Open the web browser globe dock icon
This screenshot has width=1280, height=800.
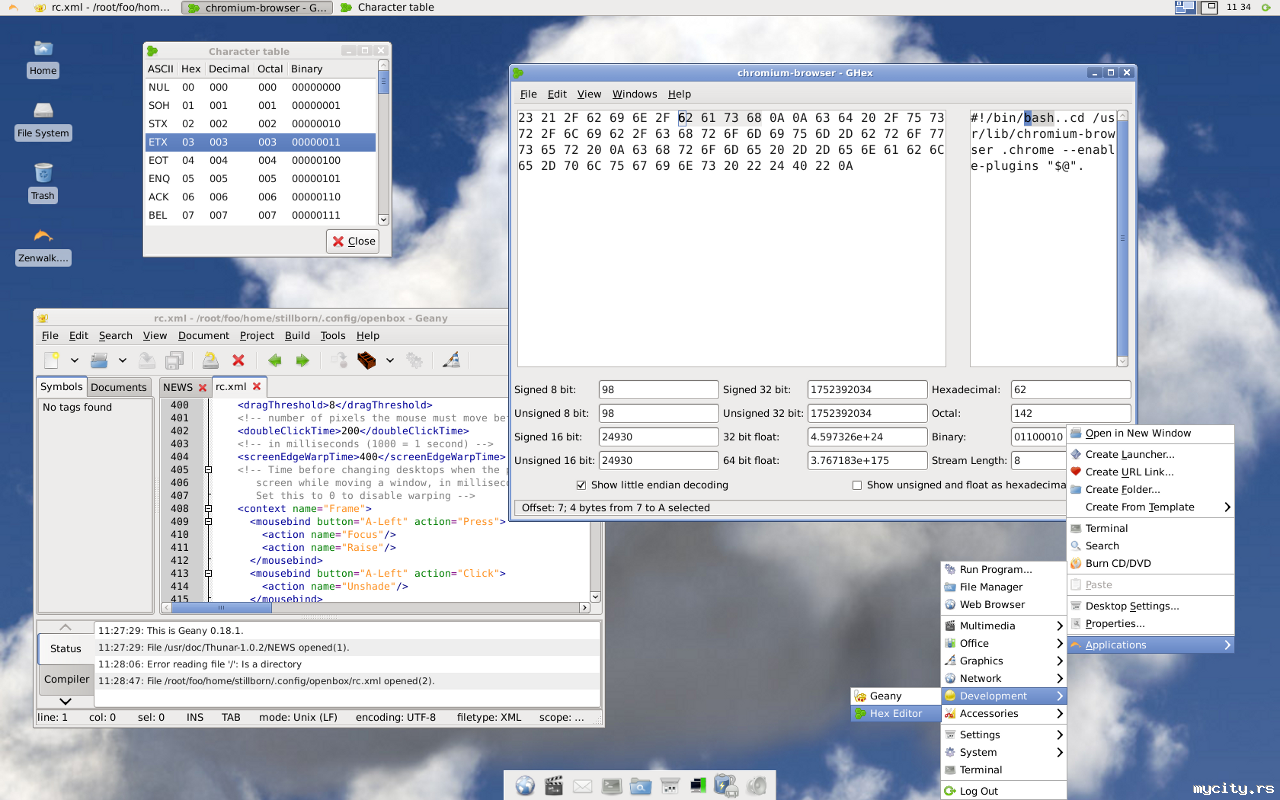pyautogui.click(x=525, y=786)
